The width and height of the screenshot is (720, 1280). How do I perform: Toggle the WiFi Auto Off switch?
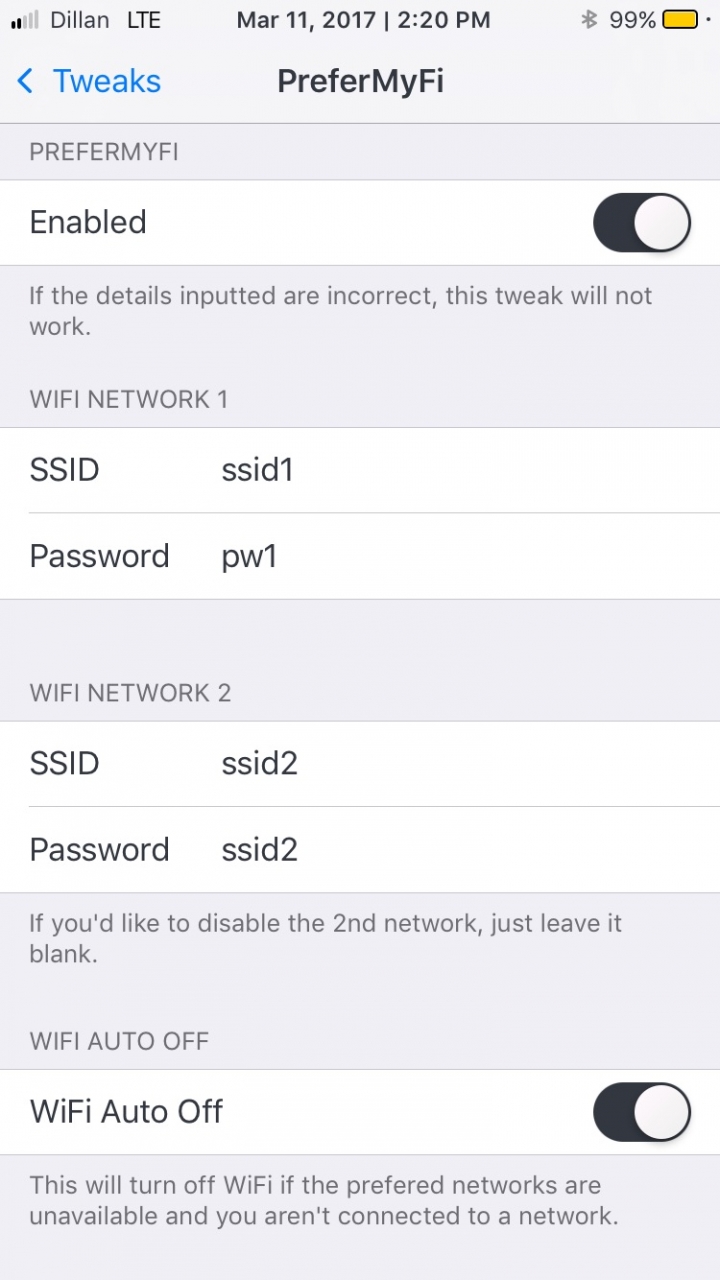coord(642,1112)
